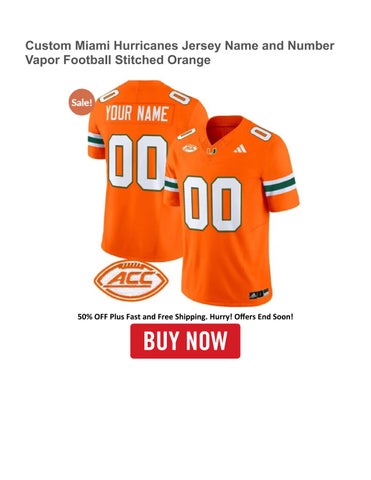
Task: Click the 00 number on back jersey
Action: pyautogui.click(x=138, y=162)
